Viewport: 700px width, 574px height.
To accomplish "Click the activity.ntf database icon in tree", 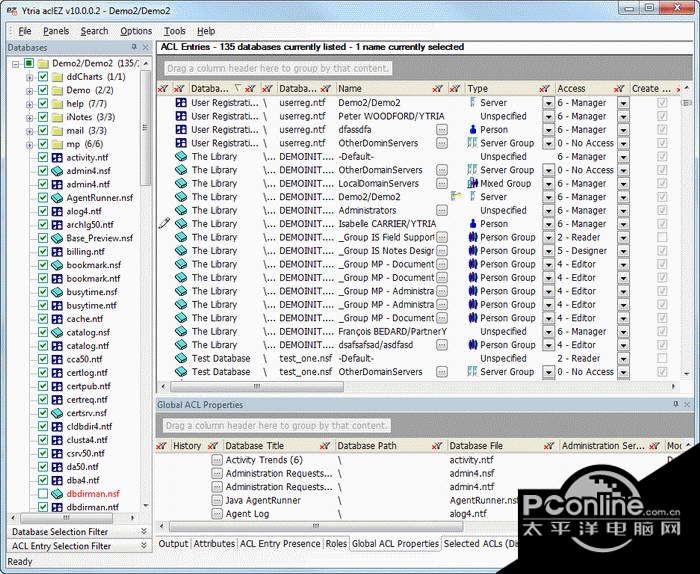I will coord(58,157).
